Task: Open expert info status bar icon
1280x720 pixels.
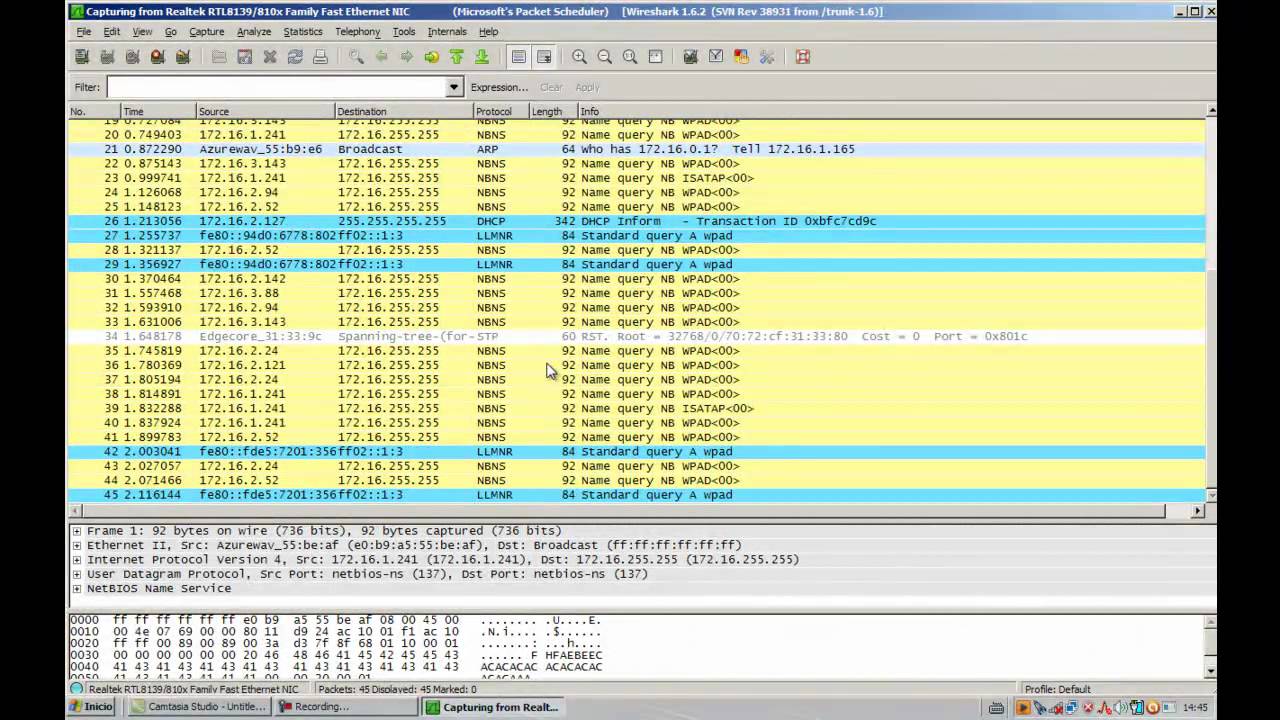Action: pos(77,689)
